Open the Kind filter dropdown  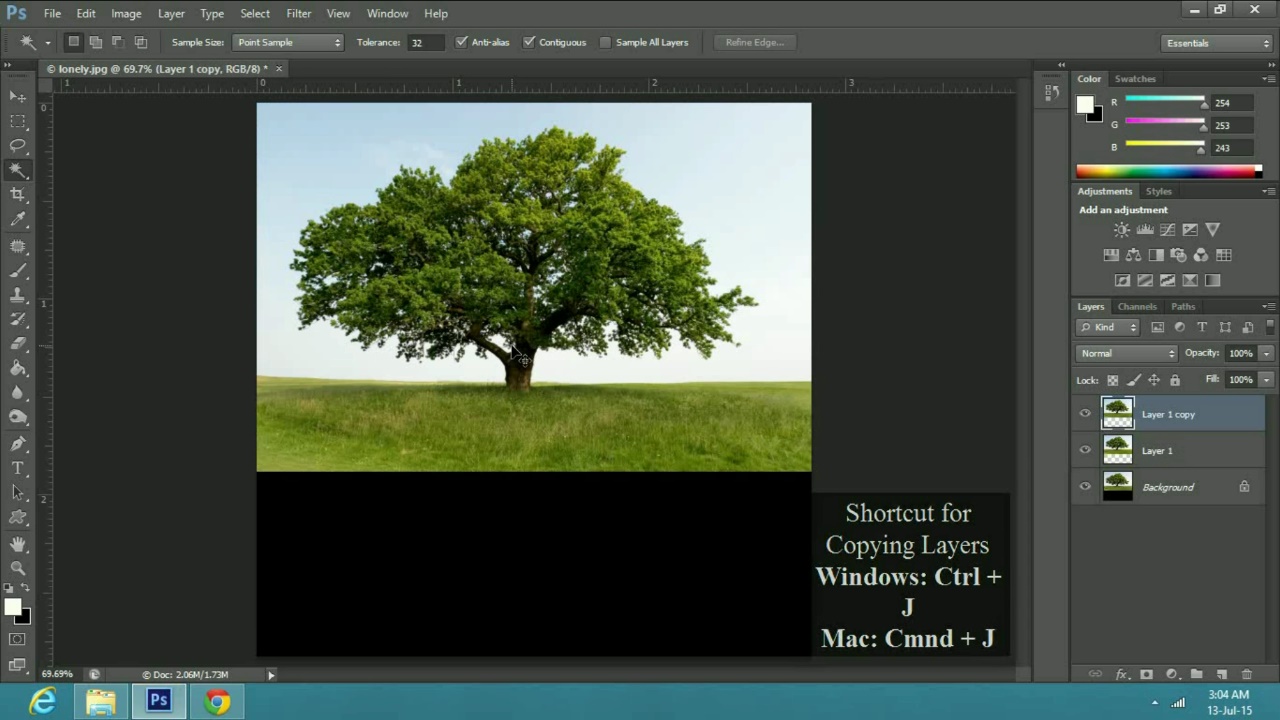click(x=1108, y=327)
